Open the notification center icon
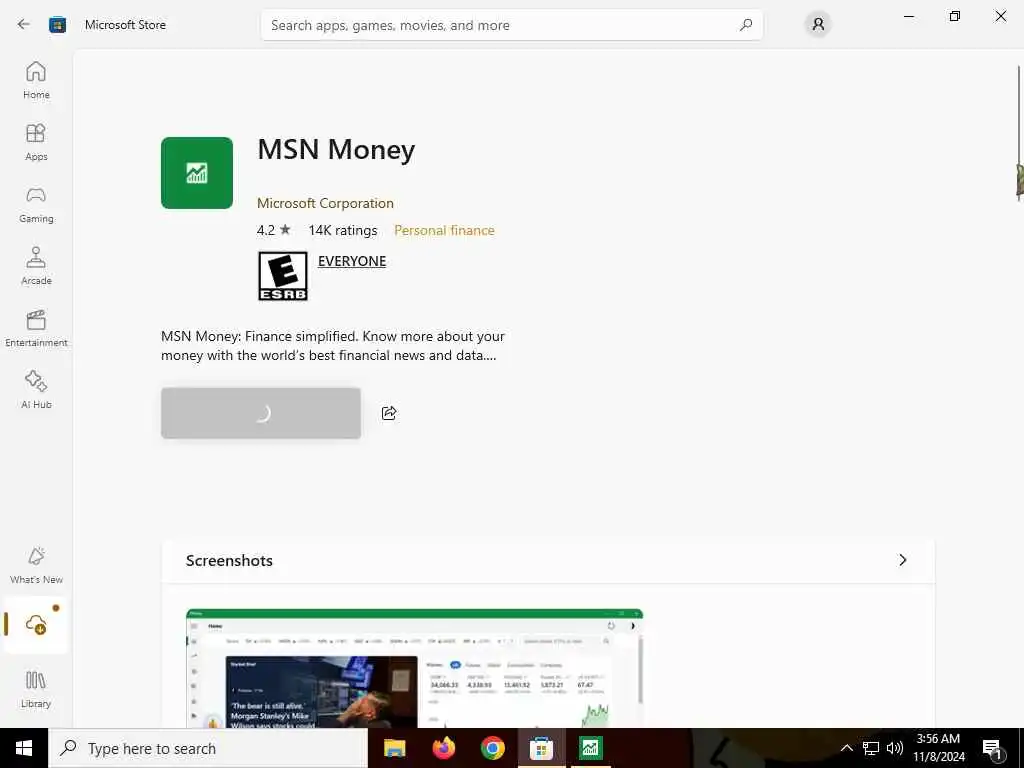Screen dimensions: 1024x768 pos(992,748)
